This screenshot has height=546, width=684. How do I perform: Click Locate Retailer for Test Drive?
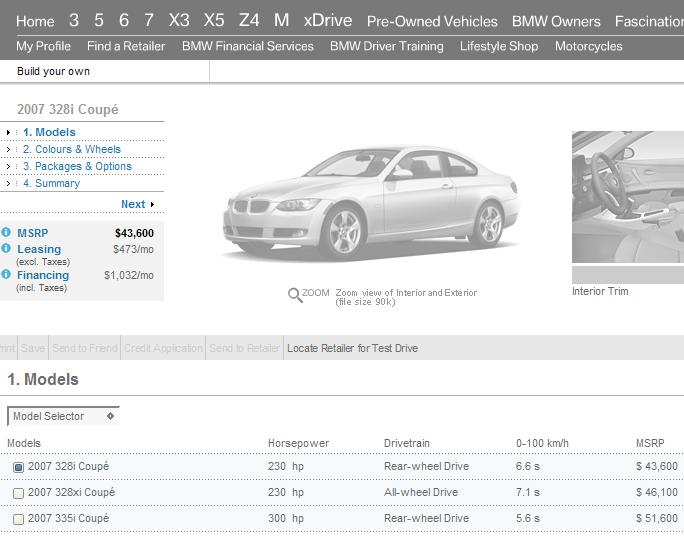click(352, 348)
